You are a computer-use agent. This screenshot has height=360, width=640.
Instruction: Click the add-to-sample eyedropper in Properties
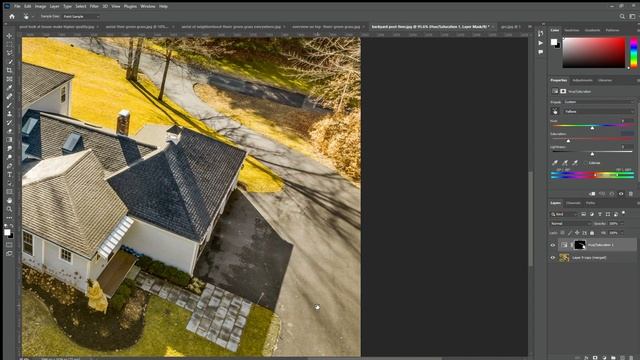pyautogui.click(x=565, y=163)
